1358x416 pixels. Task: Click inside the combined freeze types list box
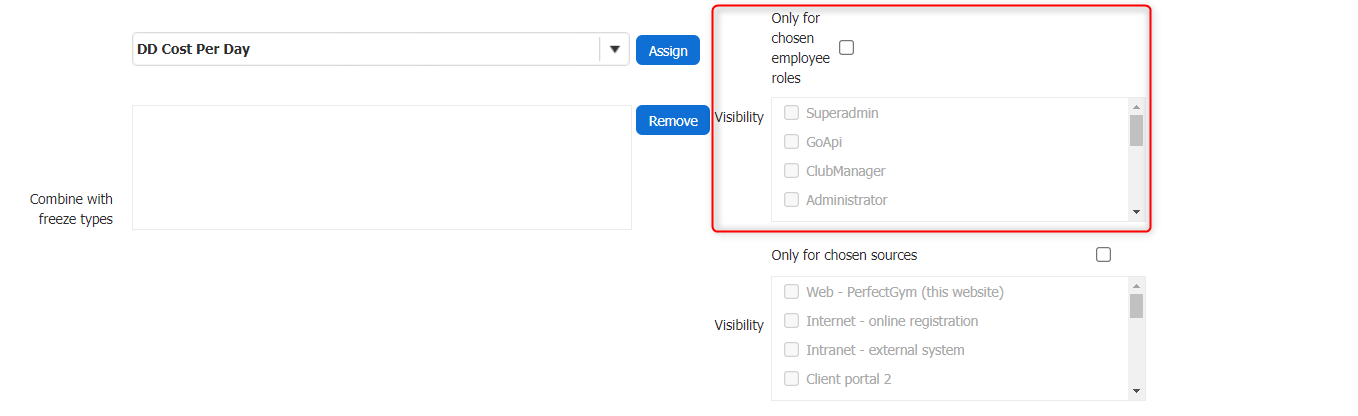point(381,167)
